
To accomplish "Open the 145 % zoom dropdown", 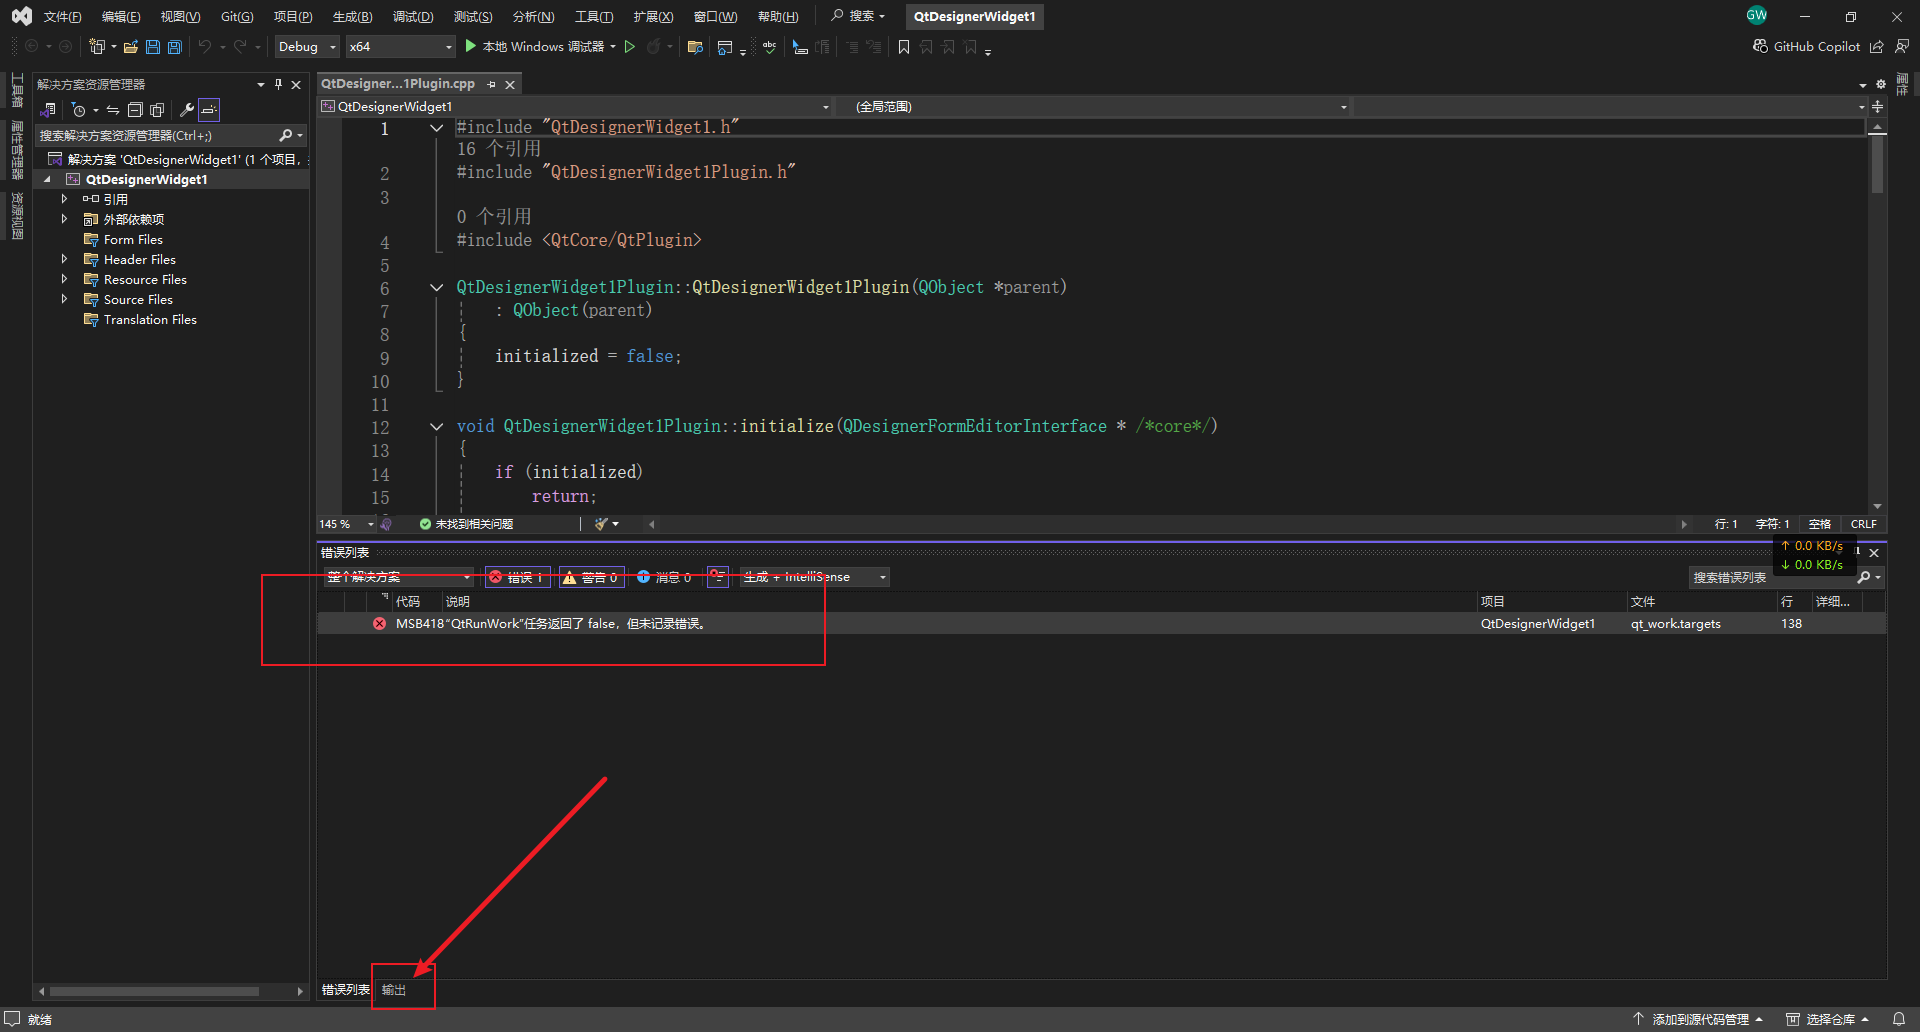I will pos(346,524).
